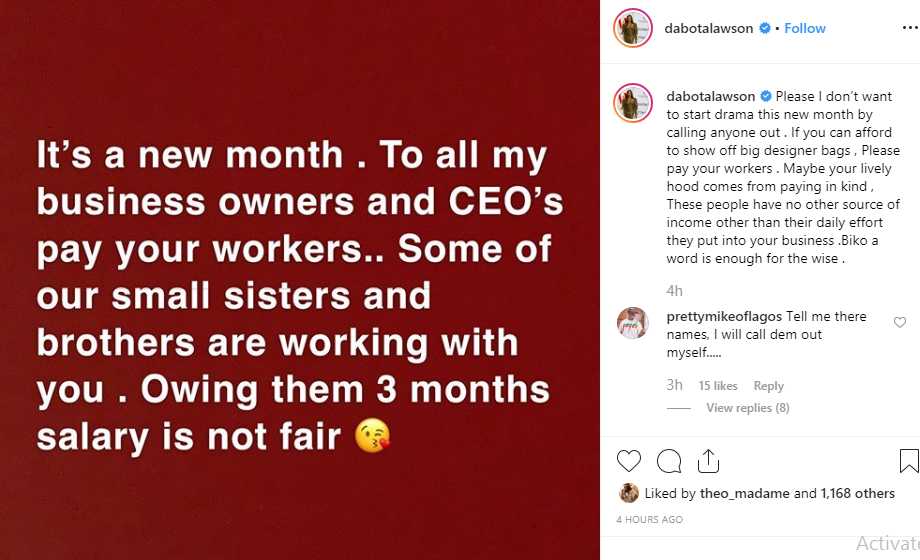The image size is (920, 560).
Task: Click the verified badge in post header
Action: 765,29
